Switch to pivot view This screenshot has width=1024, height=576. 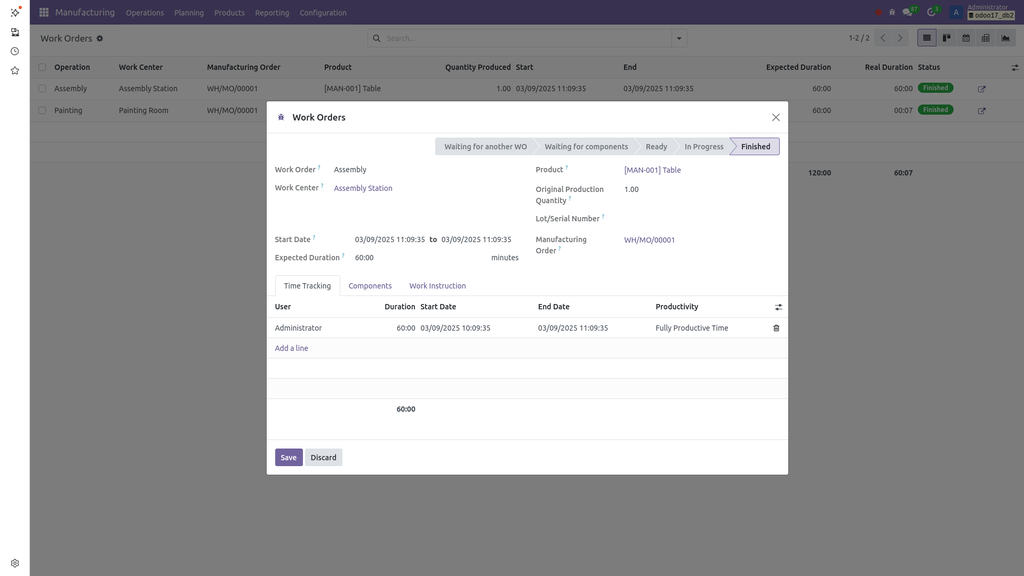point(986,38)
